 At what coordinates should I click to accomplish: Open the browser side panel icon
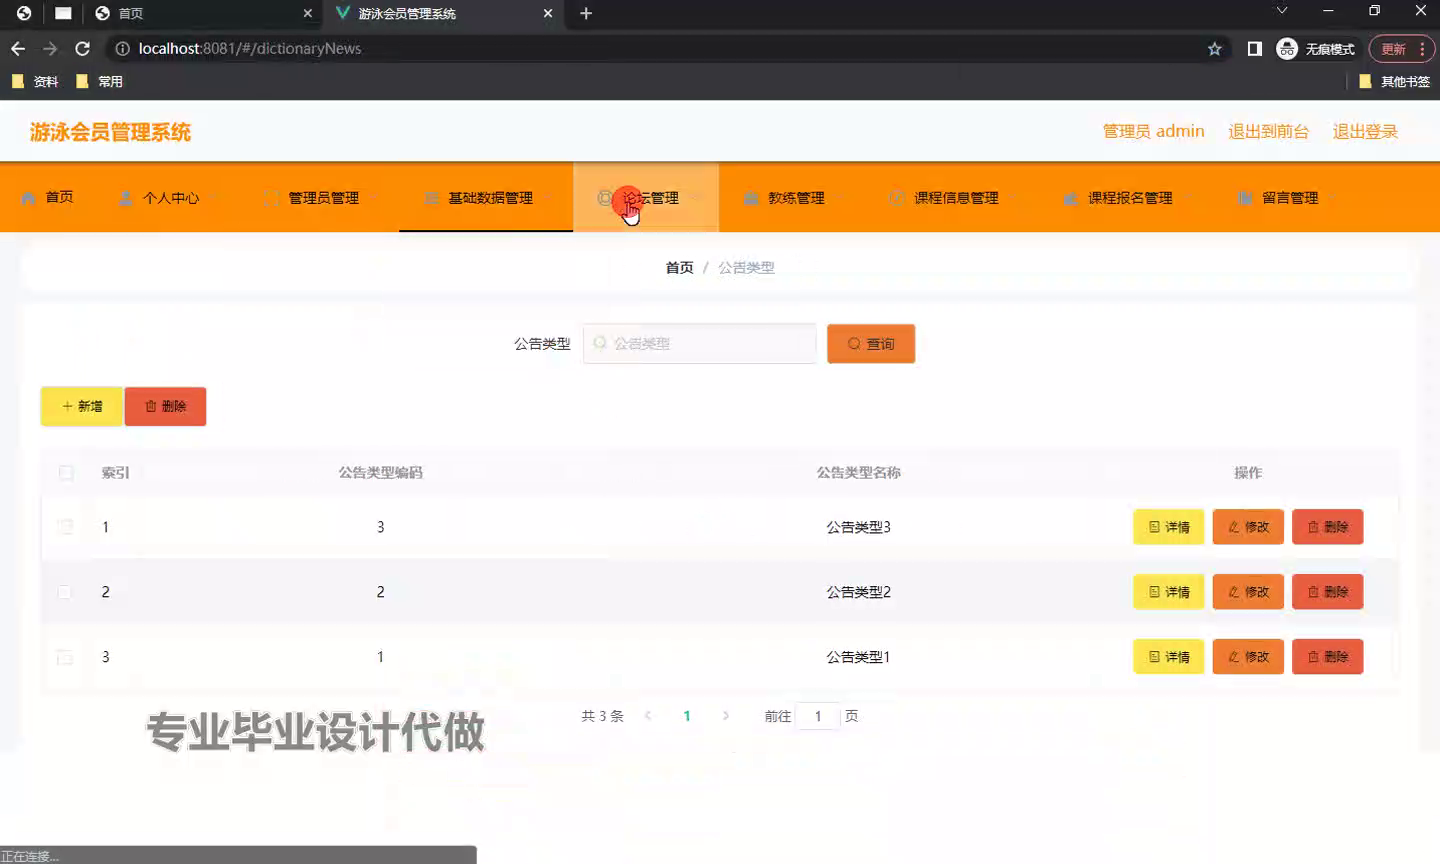pyautogui.click(x=1255, y=49)
